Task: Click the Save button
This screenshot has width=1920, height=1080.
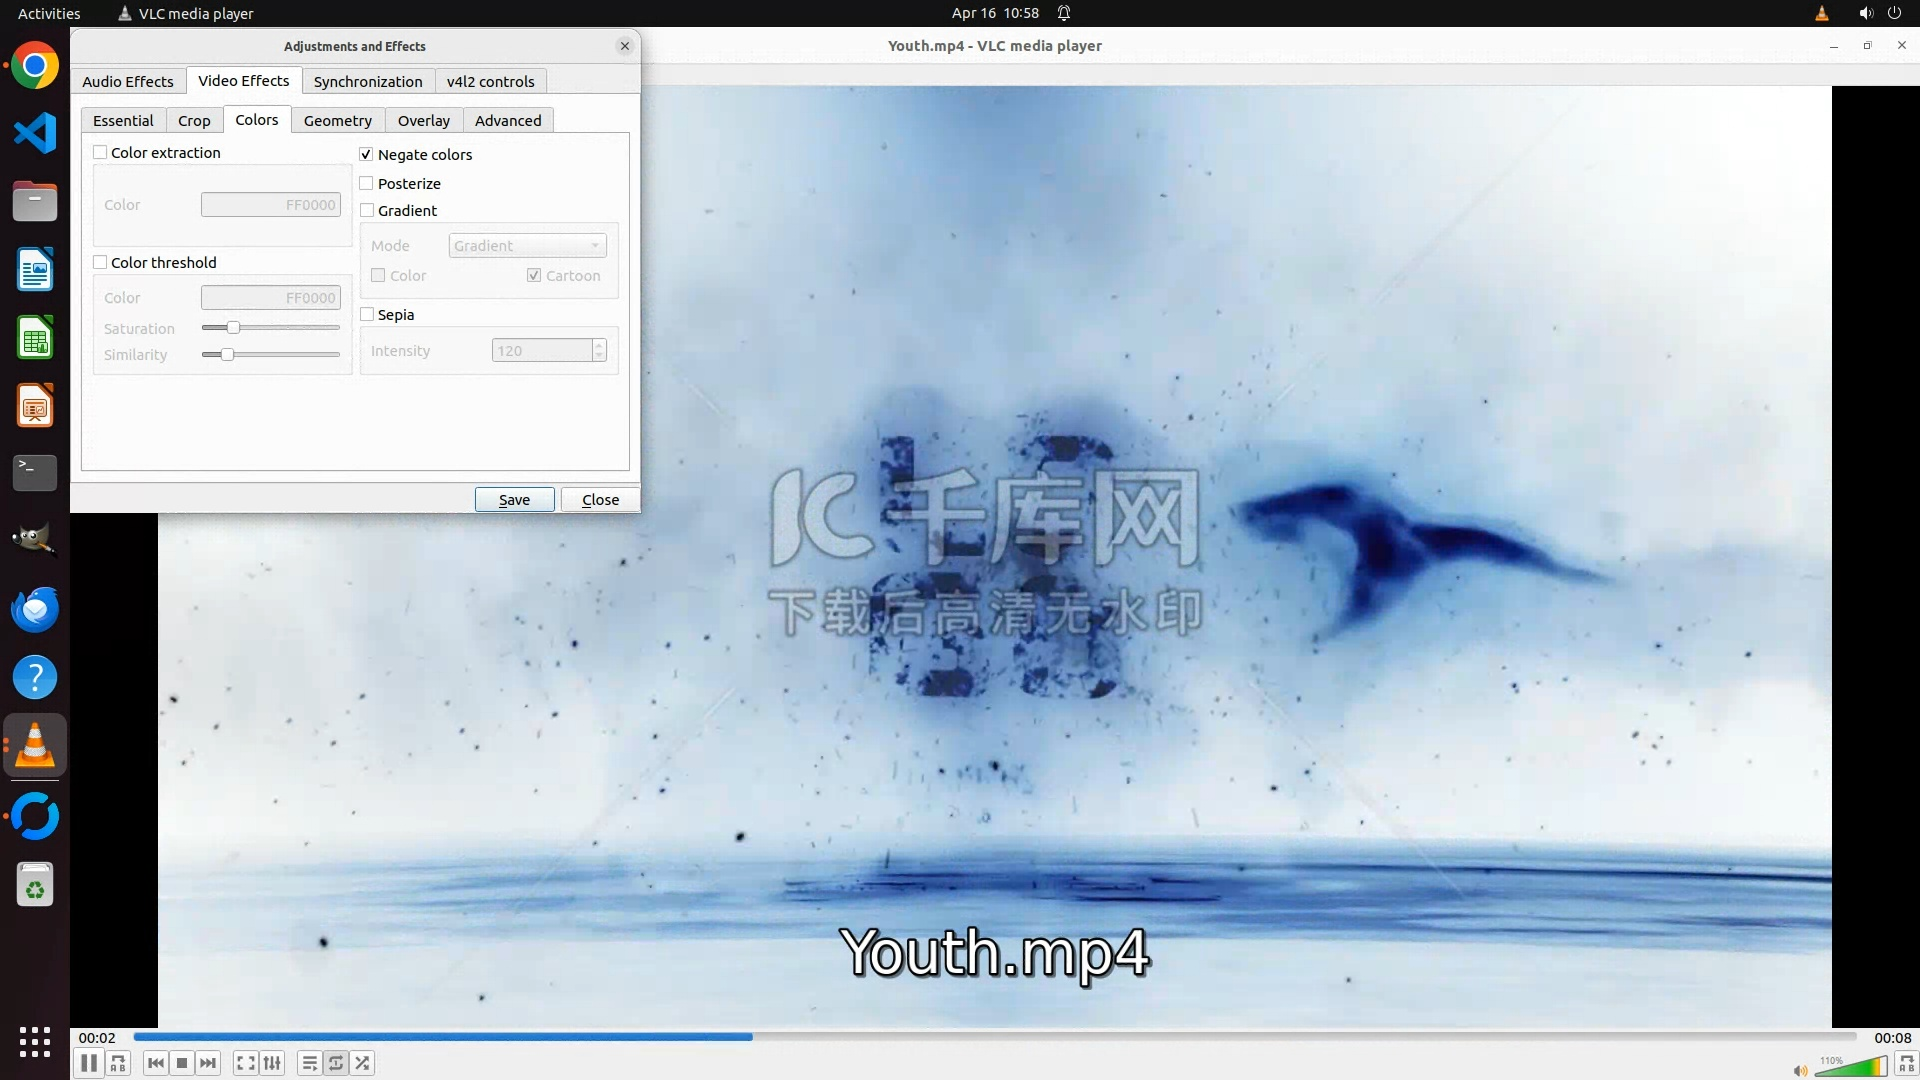Action: coord(514,499)
